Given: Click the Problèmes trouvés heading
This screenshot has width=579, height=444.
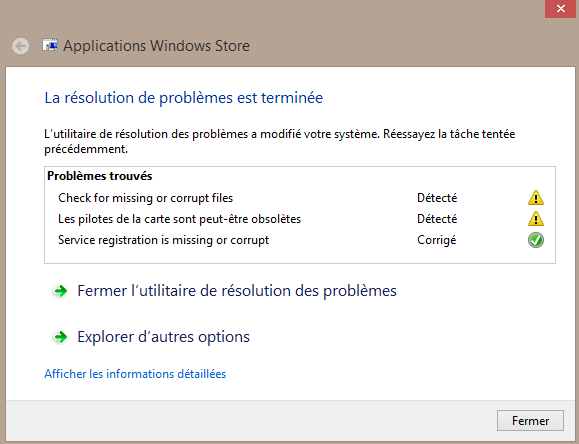Looking at the screenshot, I should pos(100,176).
